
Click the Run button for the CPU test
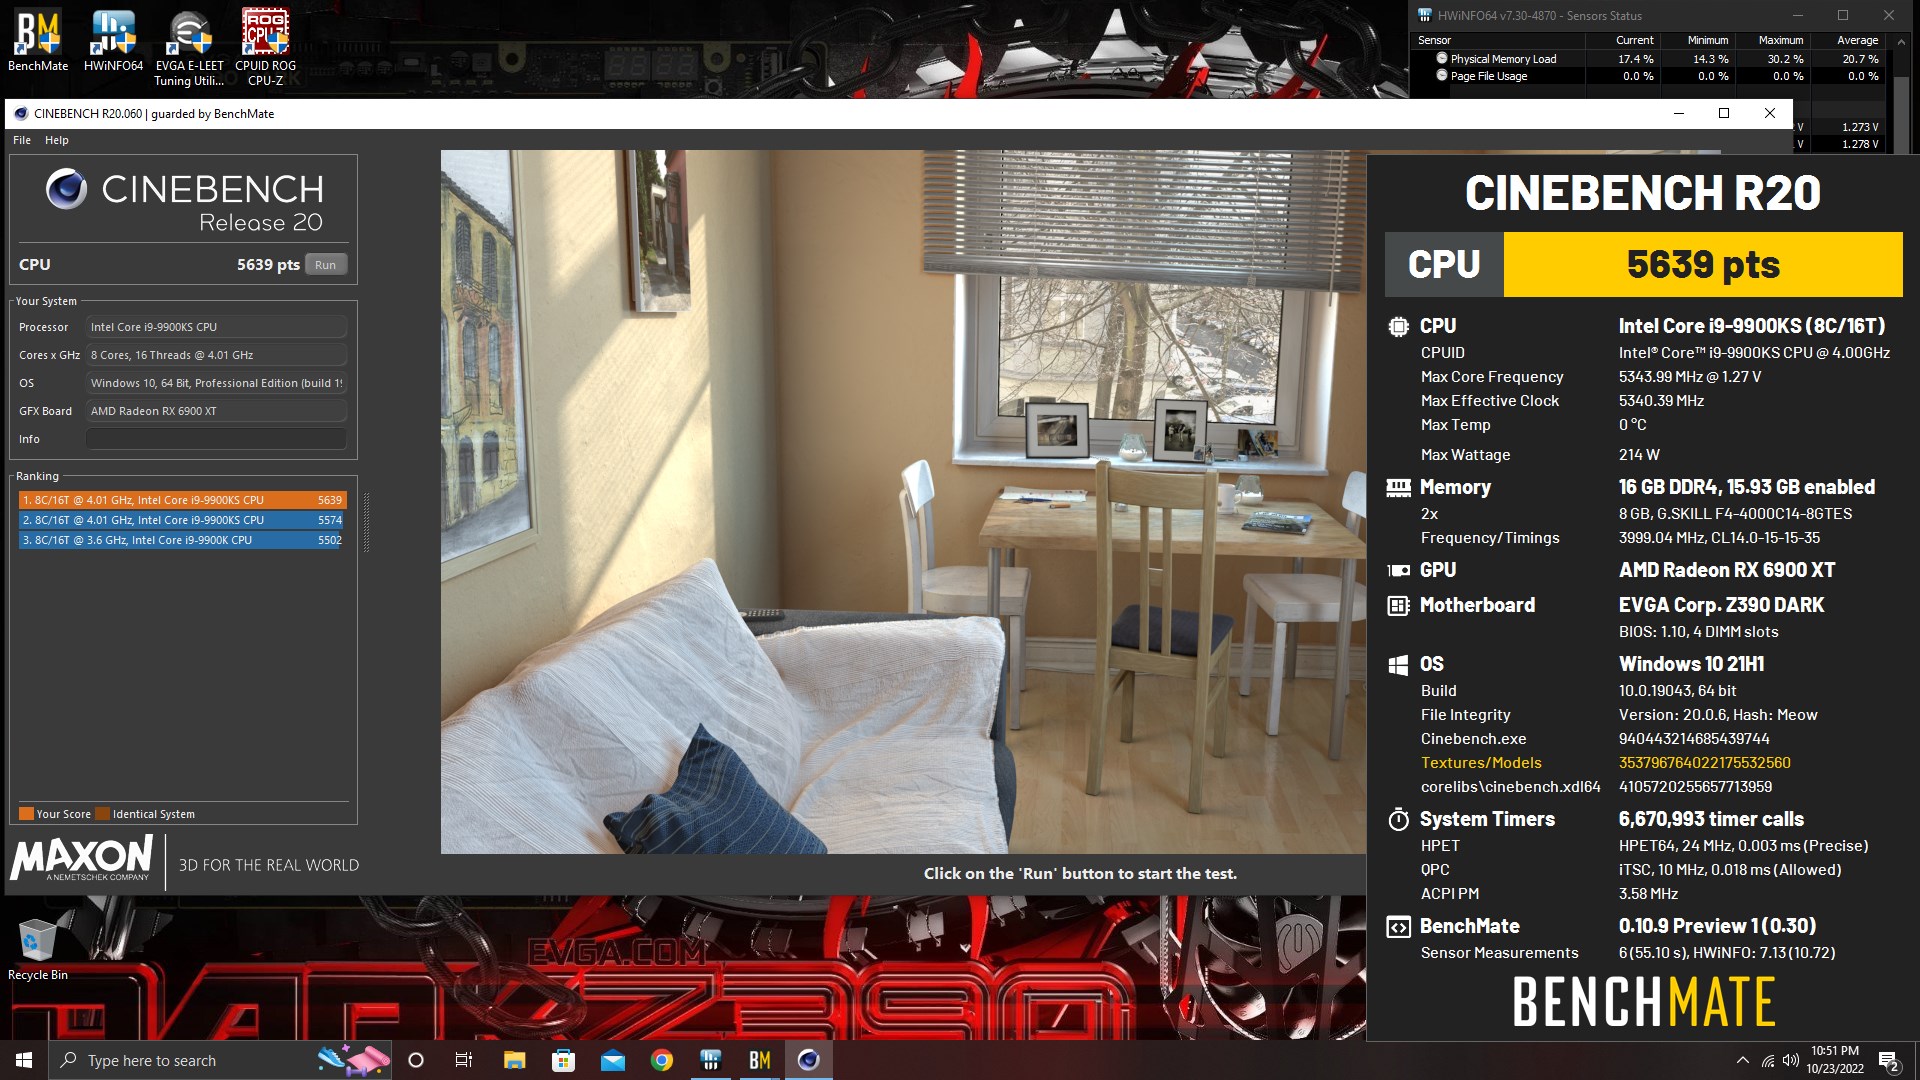click(x=326, y=265)
